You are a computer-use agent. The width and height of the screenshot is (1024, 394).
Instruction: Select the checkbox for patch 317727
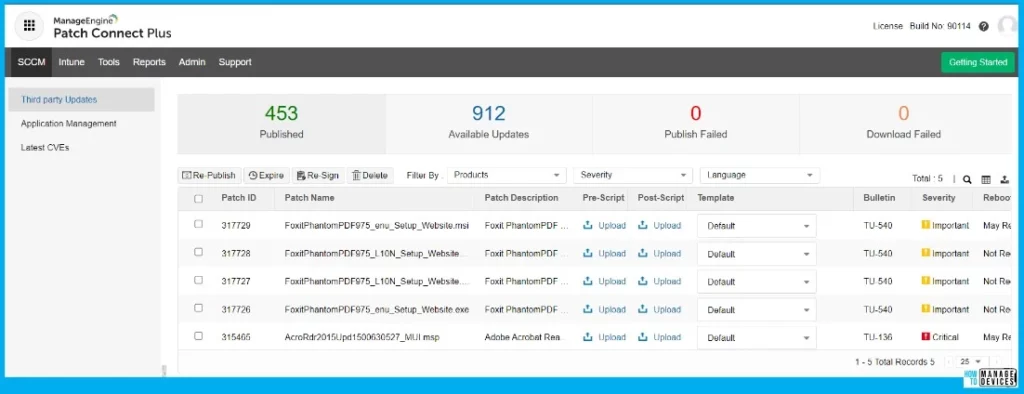point(199,280)
